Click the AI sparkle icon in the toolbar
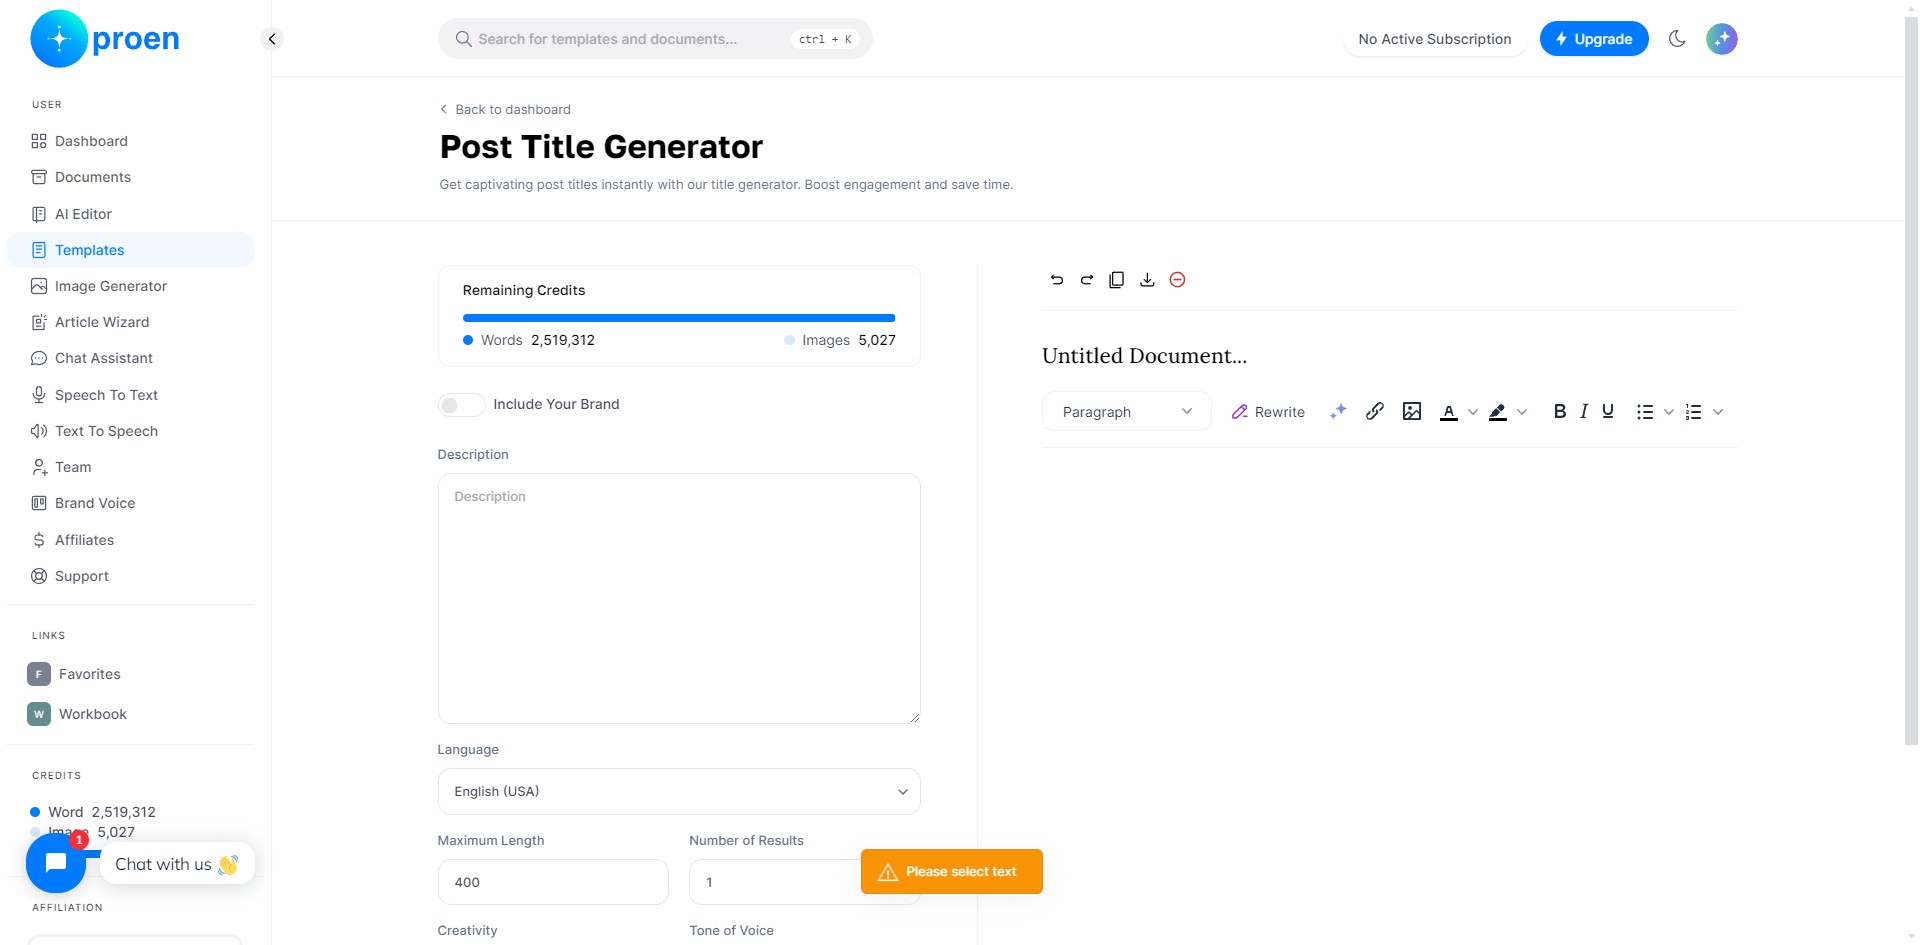Screen dimensions: 1920x945 1338,411
